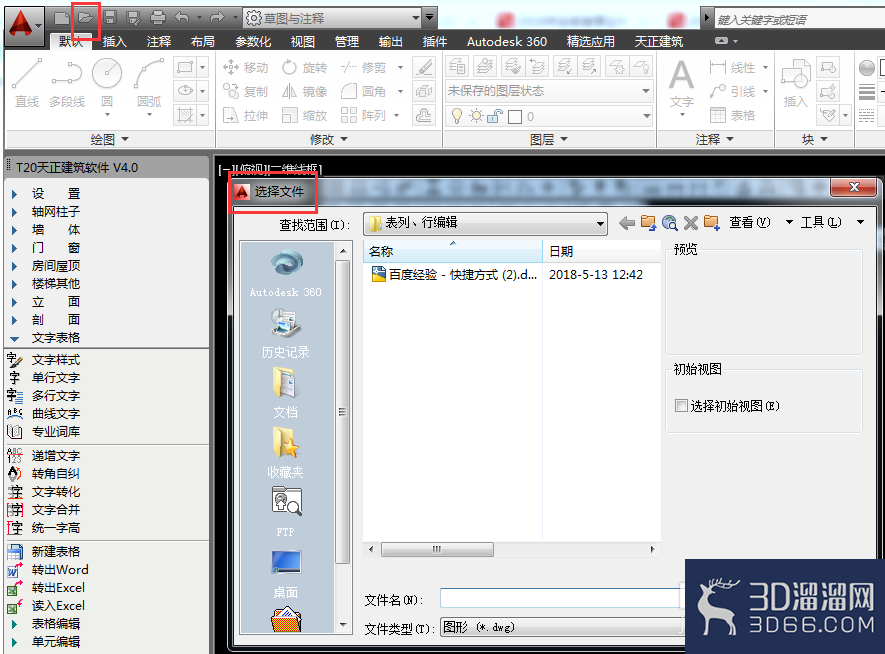Click the Redo arrow icon
The width and height of the screenshot is (885, 654).
pos(217,18)
